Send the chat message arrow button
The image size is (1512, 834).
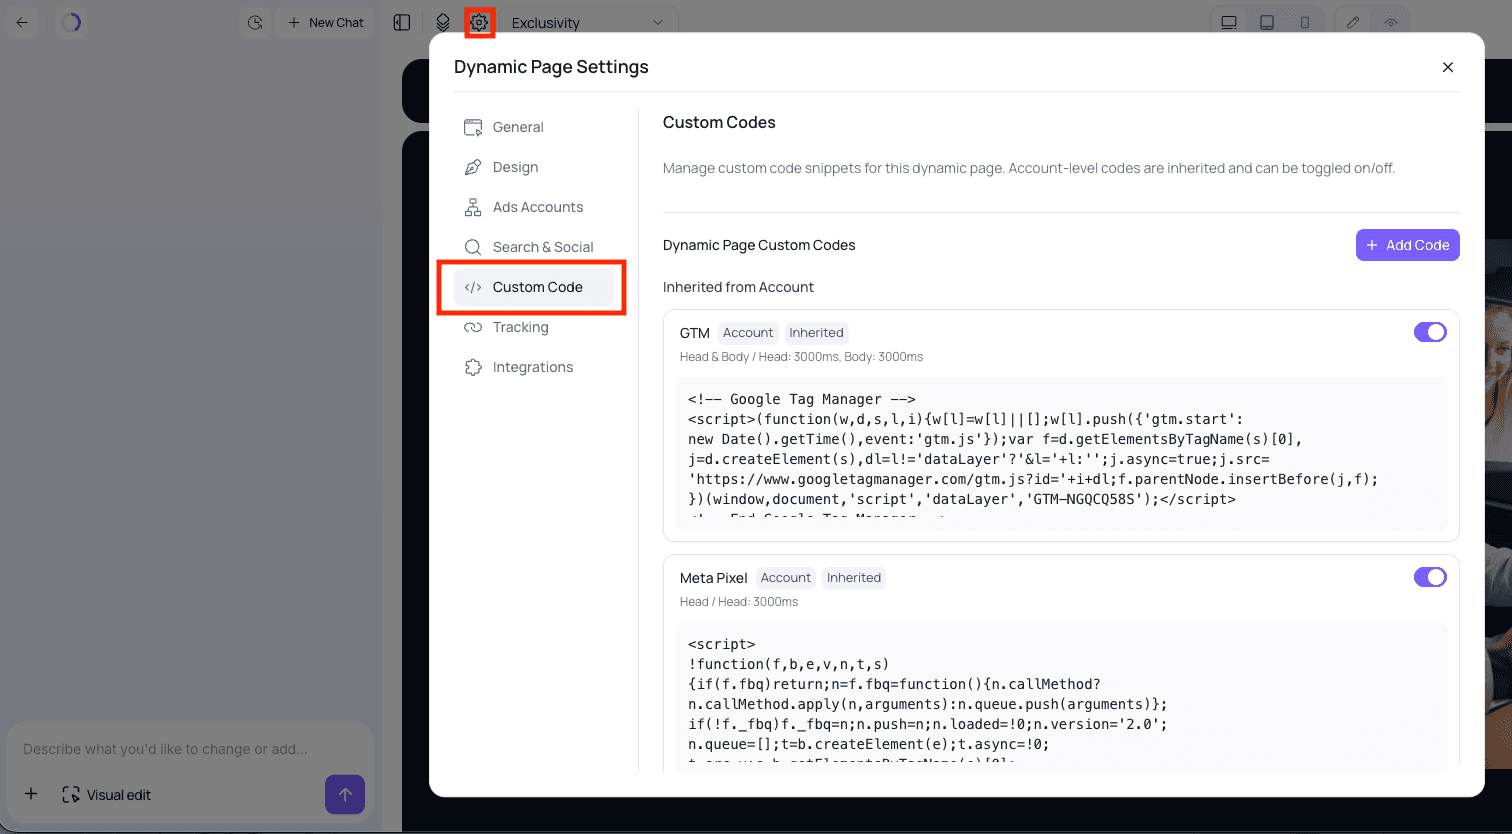345,795
